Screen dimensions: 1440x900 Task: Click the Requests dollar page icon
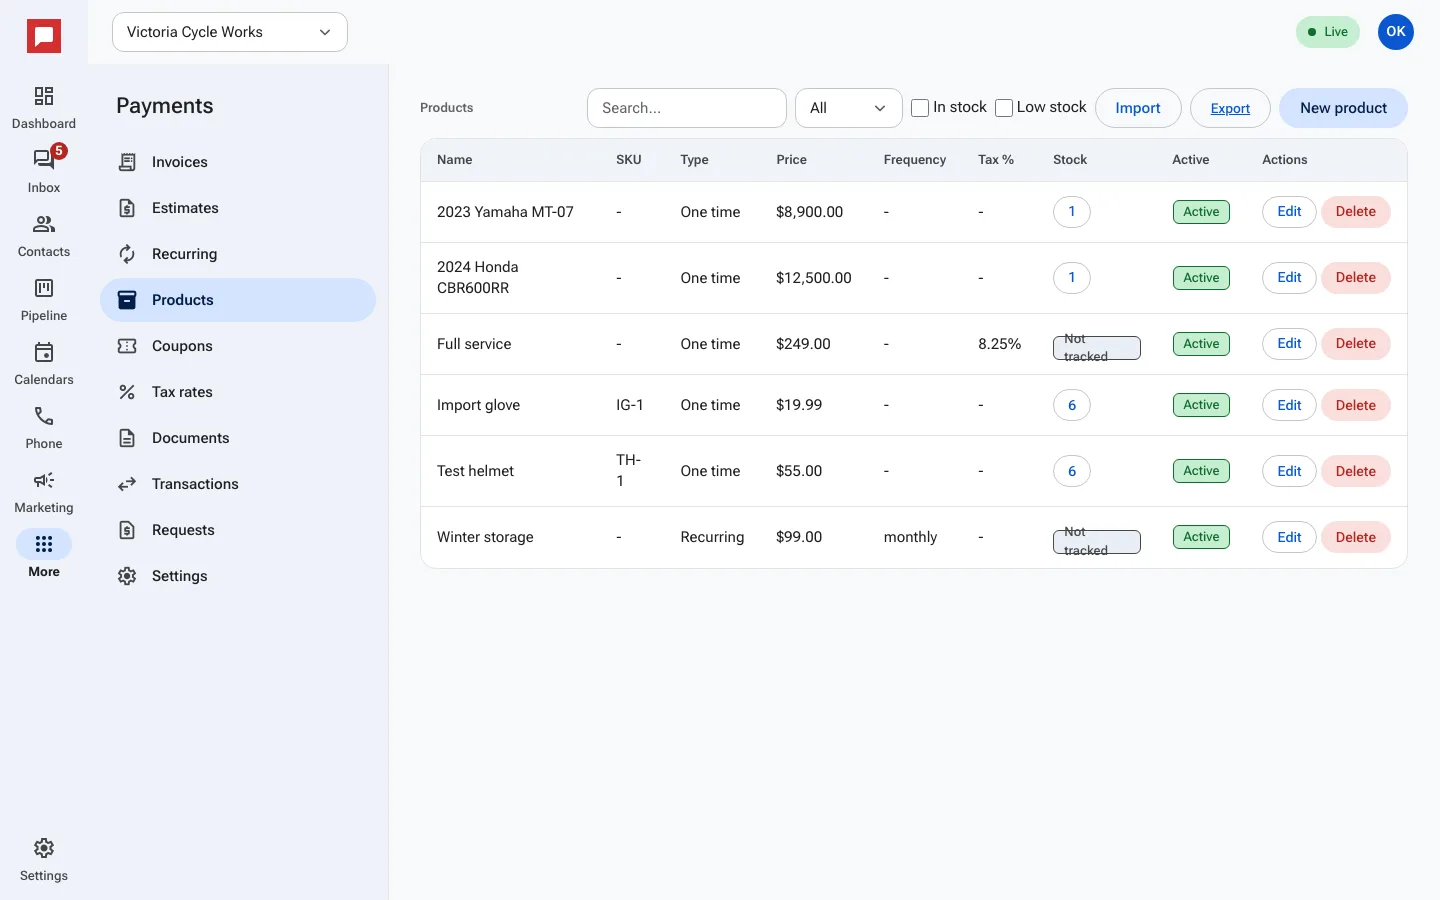point(127,530)
